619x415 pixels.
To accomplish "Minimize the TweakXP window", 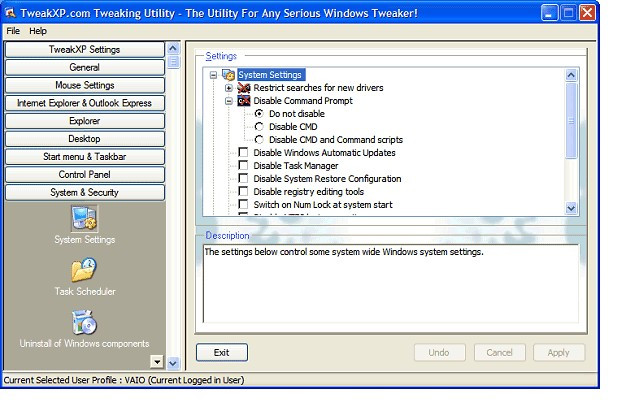I will coord(549,13).
